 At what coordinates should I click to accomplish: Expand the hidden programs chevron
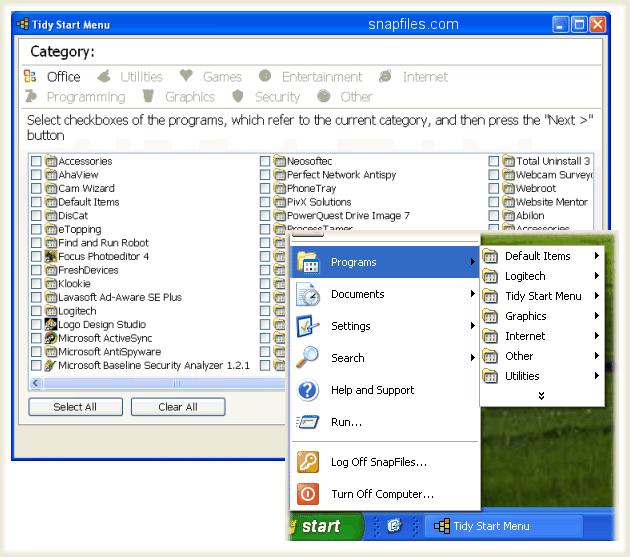pos(542,396)
